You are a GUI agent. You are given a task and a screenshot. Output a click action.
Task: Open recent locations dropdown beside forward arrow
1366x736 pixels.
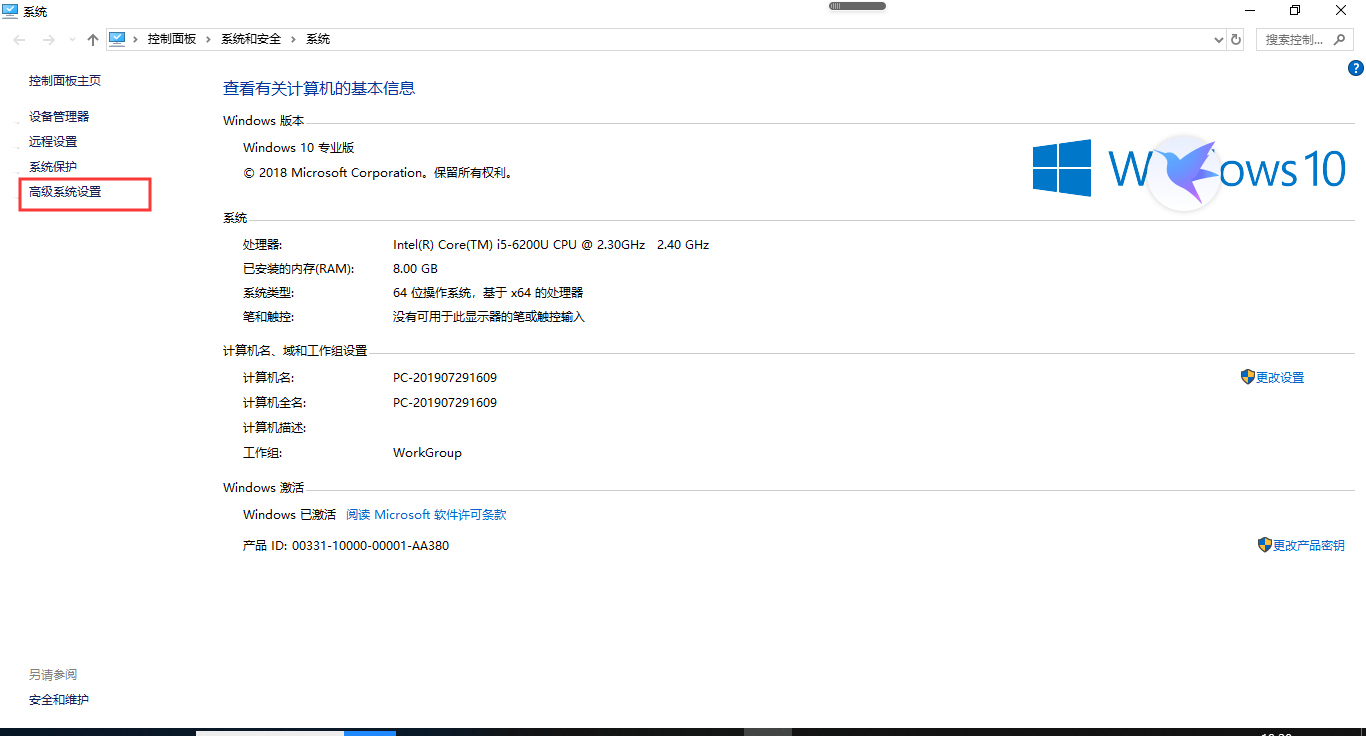click(x=71, y=40)
